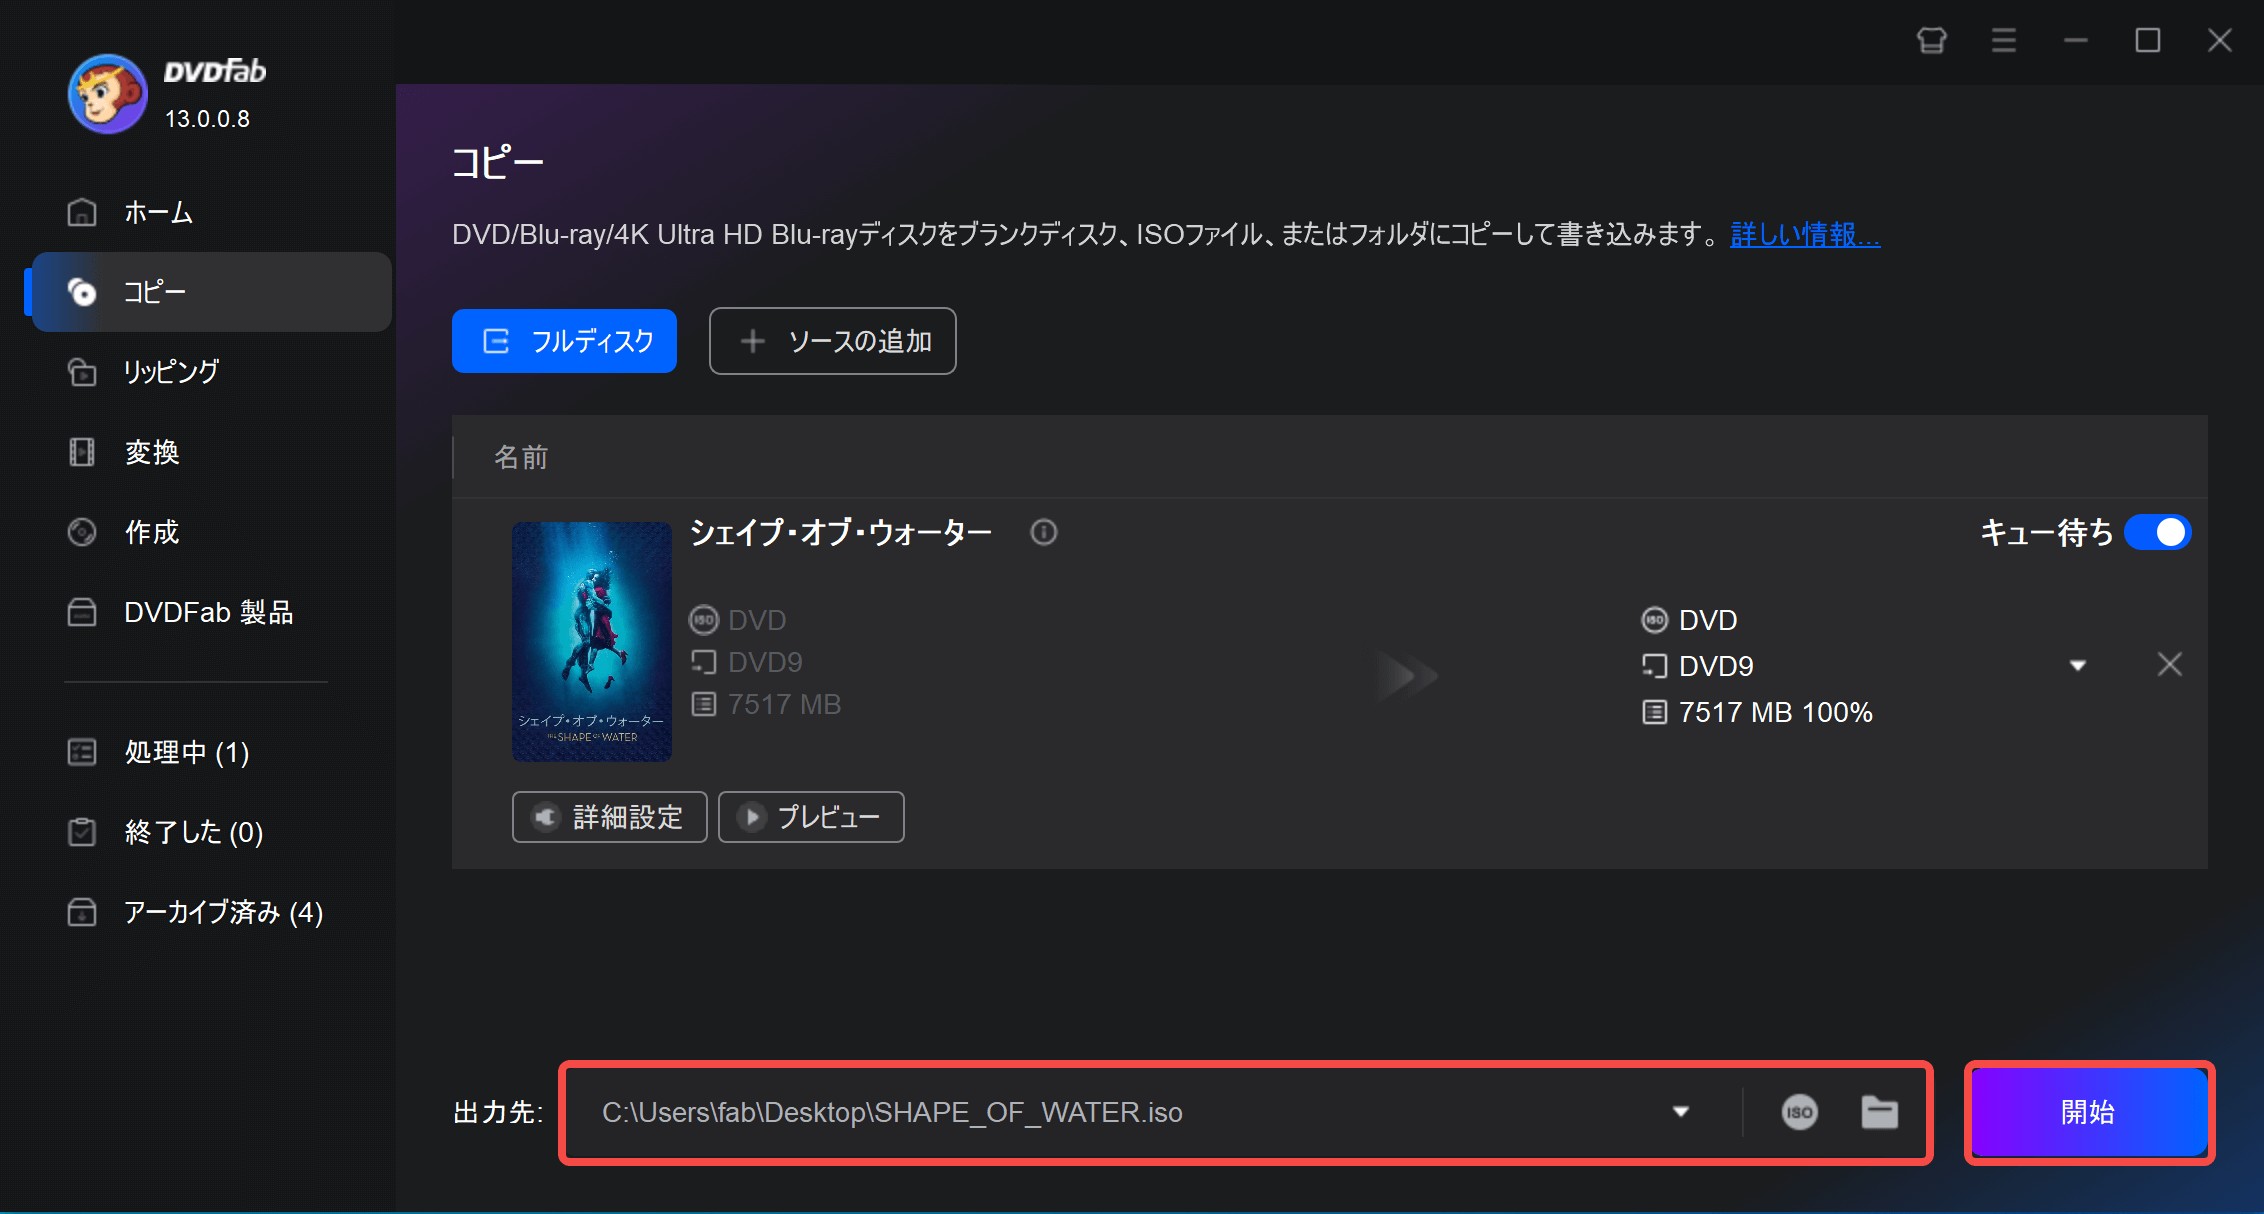Click output DVD9 disc icon
Screen dimensions: 2264x1214
coord(1655,666)
